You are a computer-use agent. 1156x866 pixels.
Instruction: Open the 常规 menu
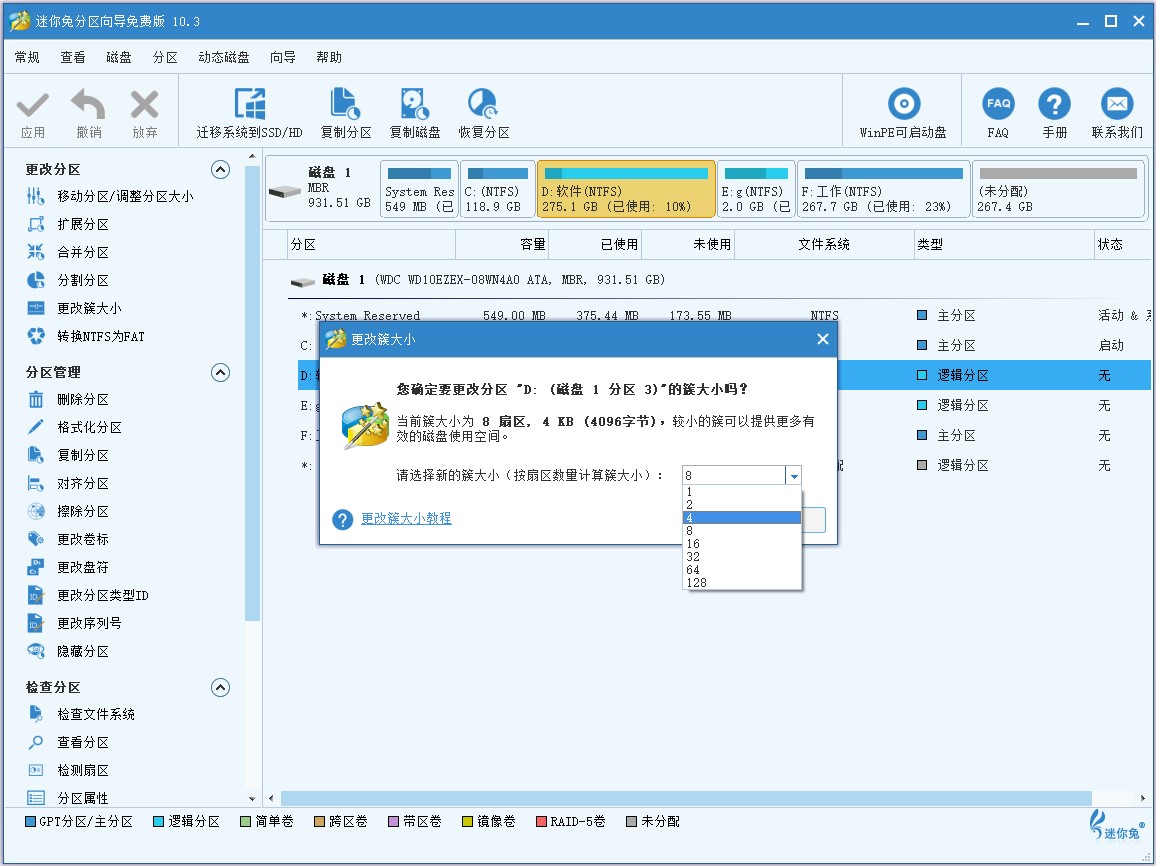pos(27,57)
